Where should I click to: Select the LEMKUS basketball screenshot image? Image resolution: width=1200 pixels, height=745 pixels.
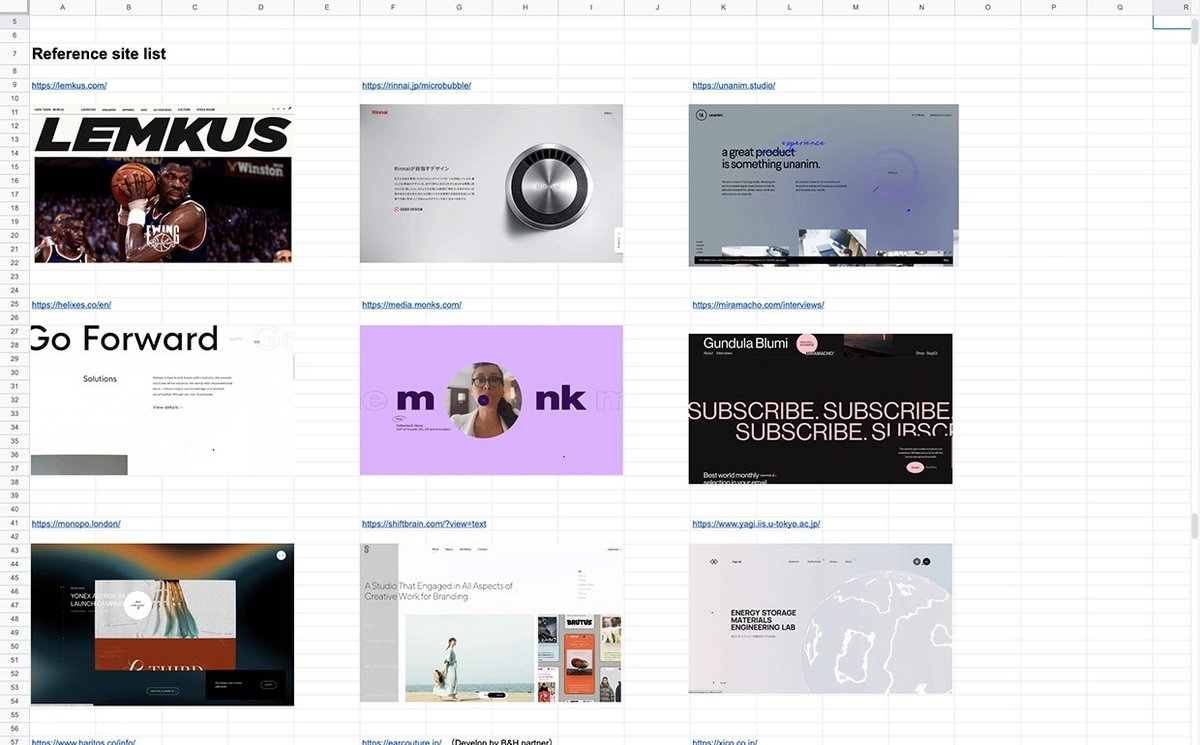click(x=161, y=183)
